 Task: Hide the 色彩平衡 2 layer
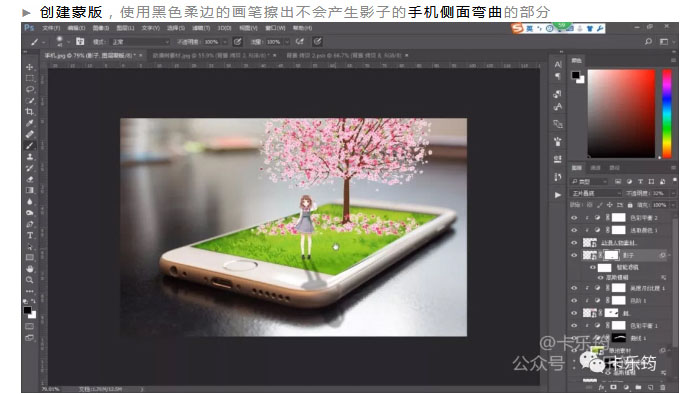click(574, 218)
